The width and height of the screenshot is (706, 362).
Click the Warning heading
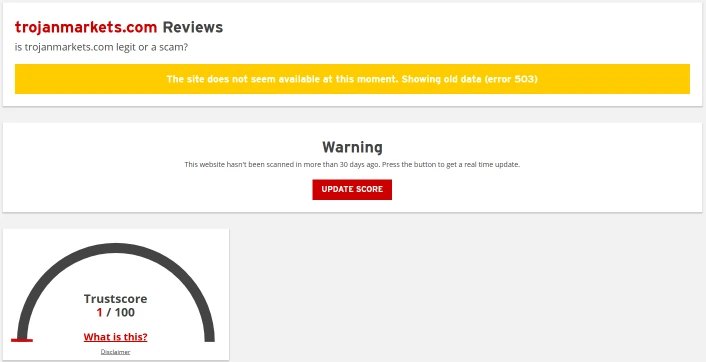(352, 147)
